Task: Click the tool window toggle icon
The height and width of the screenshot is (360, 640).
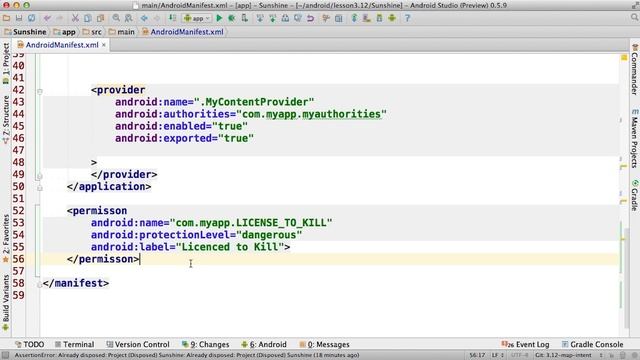Action: coord(5,355)
